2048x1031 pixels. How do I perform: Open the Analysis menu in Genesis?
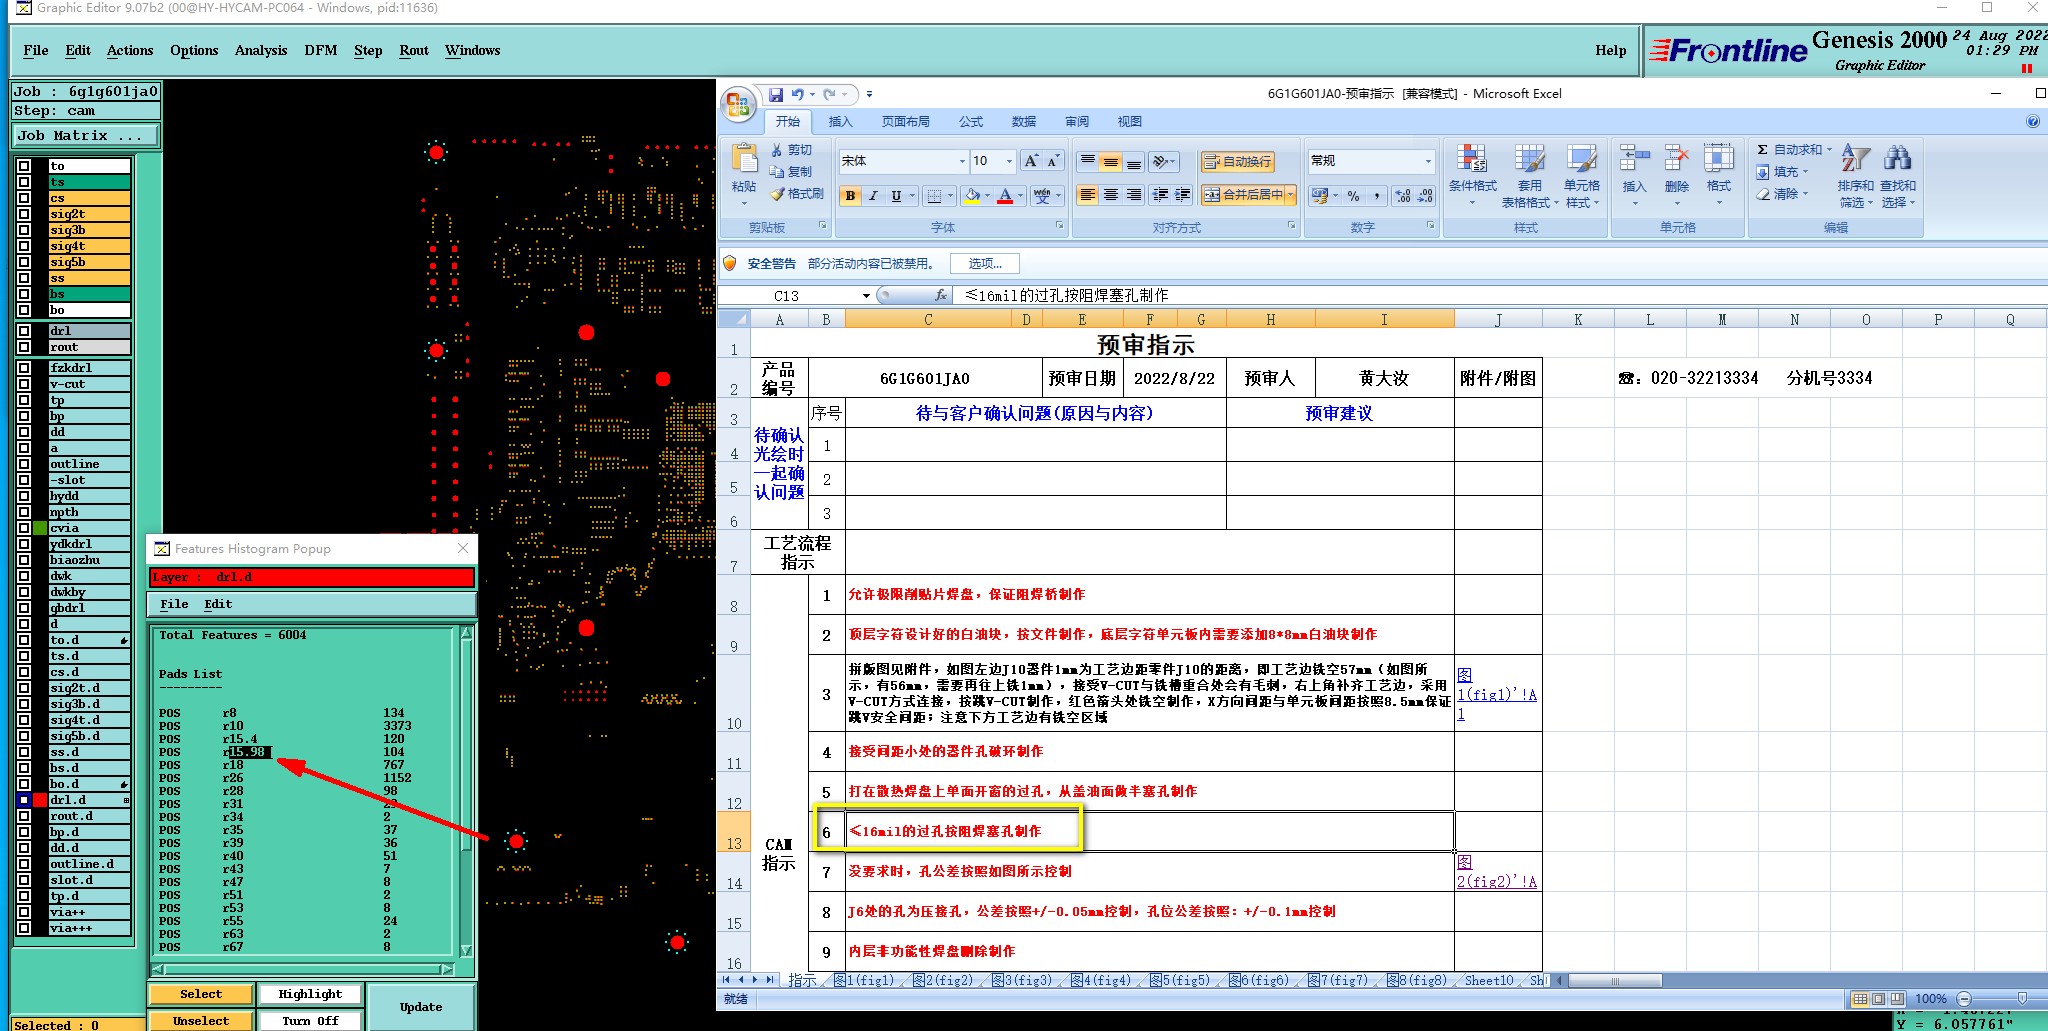(x=261, y=50)
